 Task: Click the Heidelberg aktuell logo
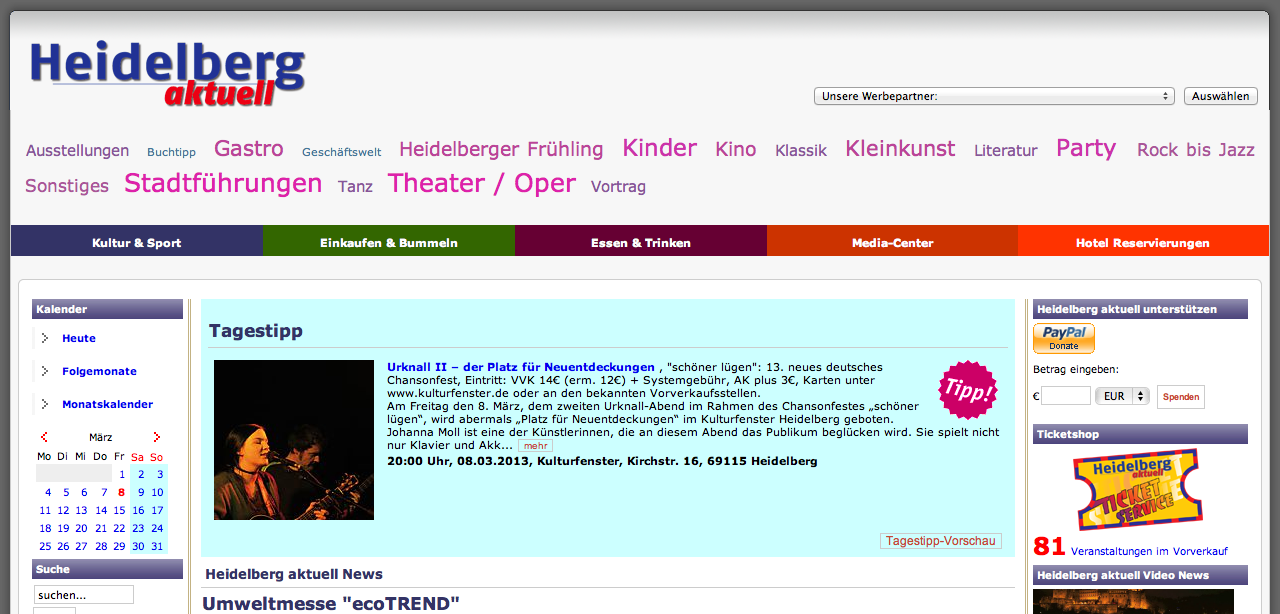click(167, 73)
